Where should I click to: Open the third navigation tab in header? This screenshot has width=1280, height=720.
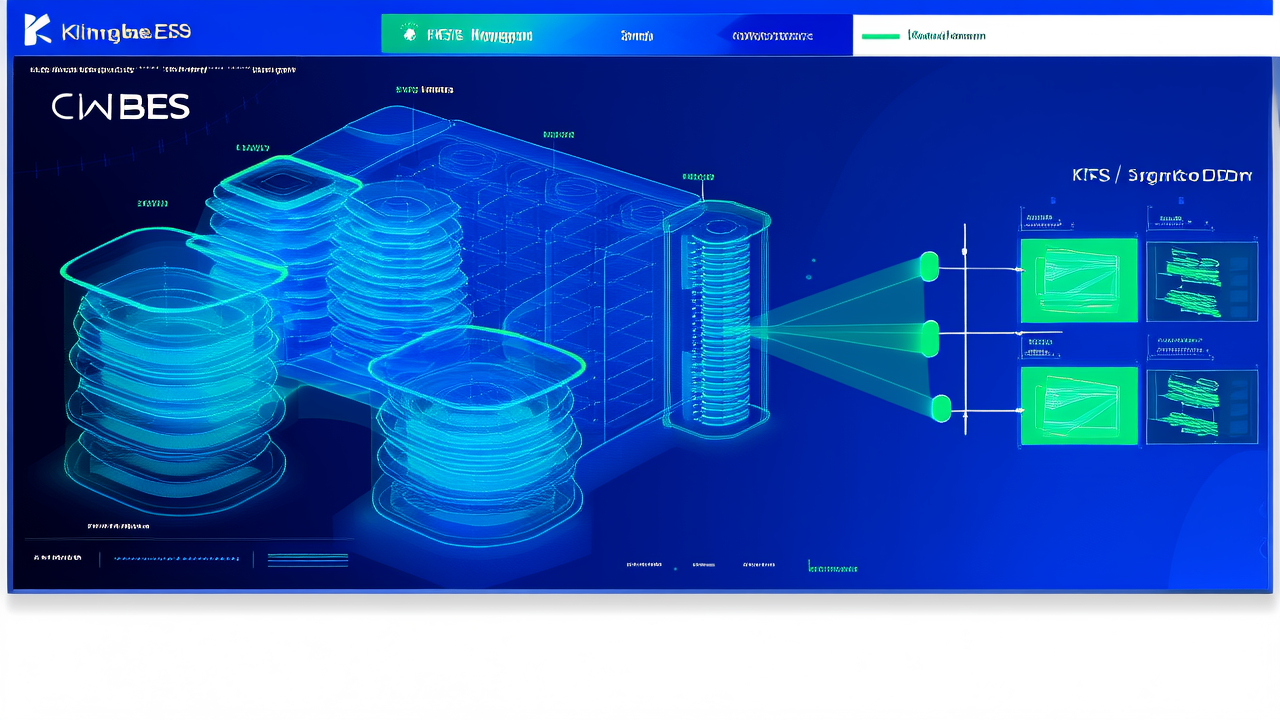tap(772, 36)
